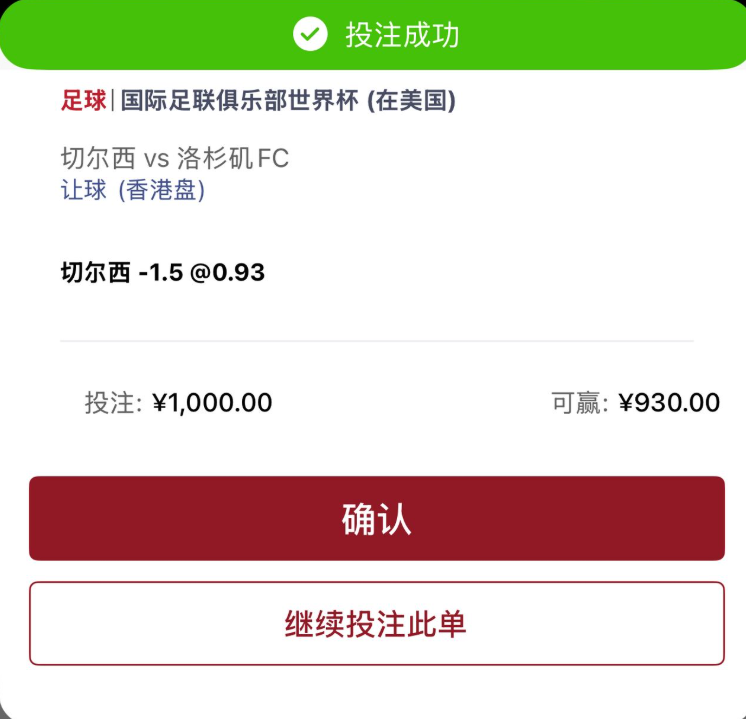The image size is (746, 719).
Task: Click the (在美国) location text
Action: tap(412, 100)
